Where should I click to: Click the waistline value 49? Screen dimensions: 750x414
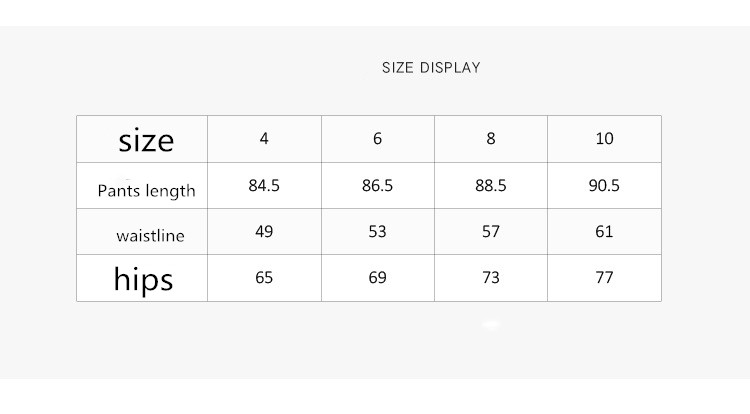pos(264,232)
